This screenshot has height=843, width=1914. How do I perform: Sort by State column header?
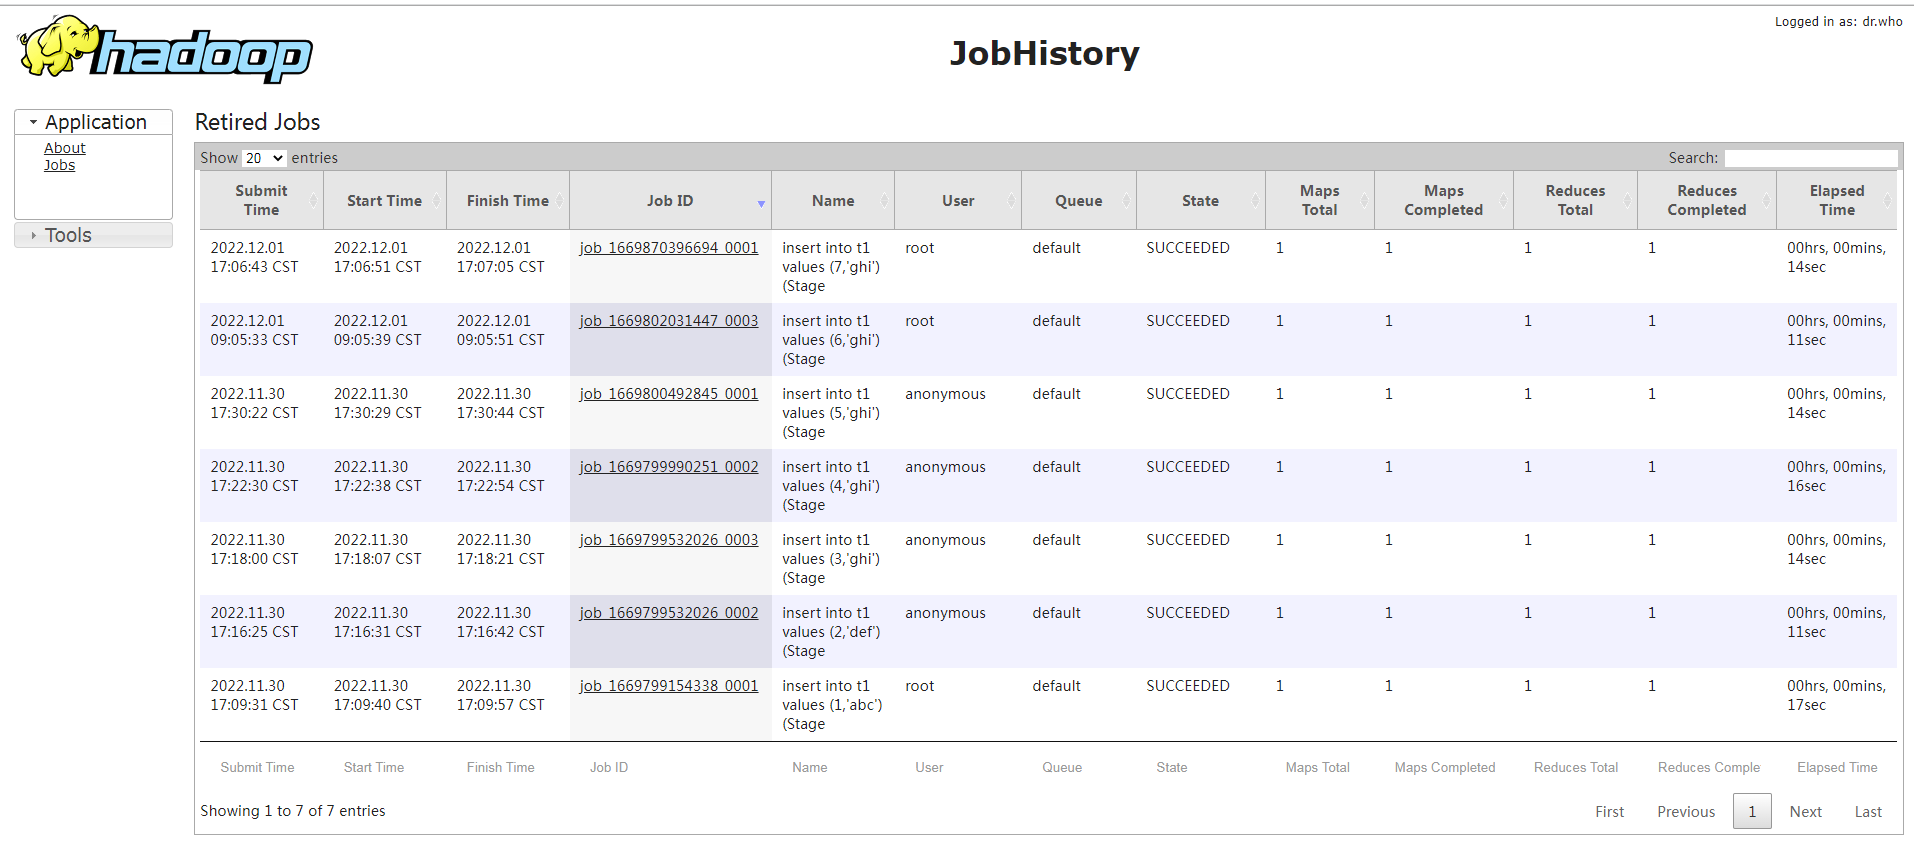[x=1200, y=200]
